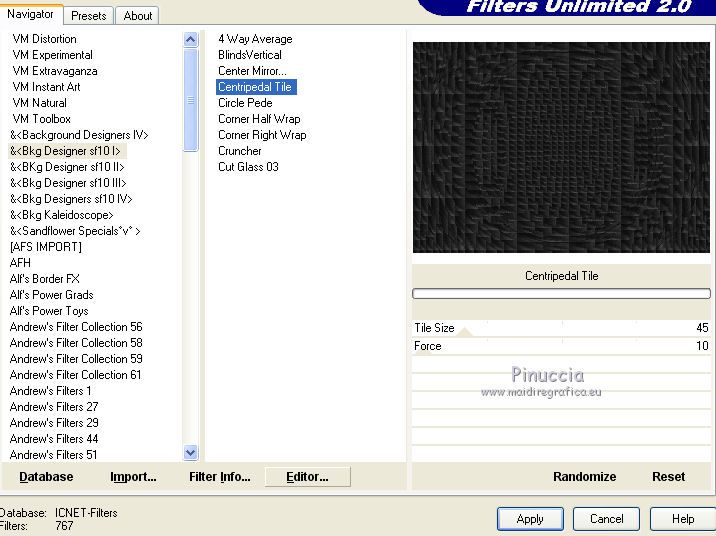
Task: Click Import filters
Action: click(133, 477)
